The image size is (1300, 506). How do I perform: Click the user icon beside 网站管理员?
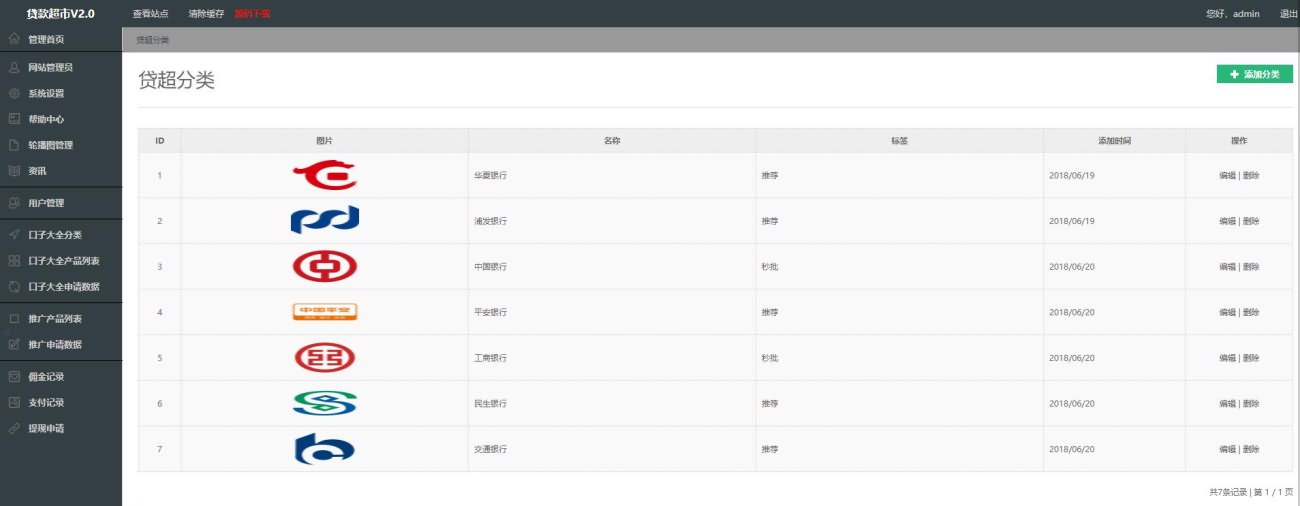14,67
